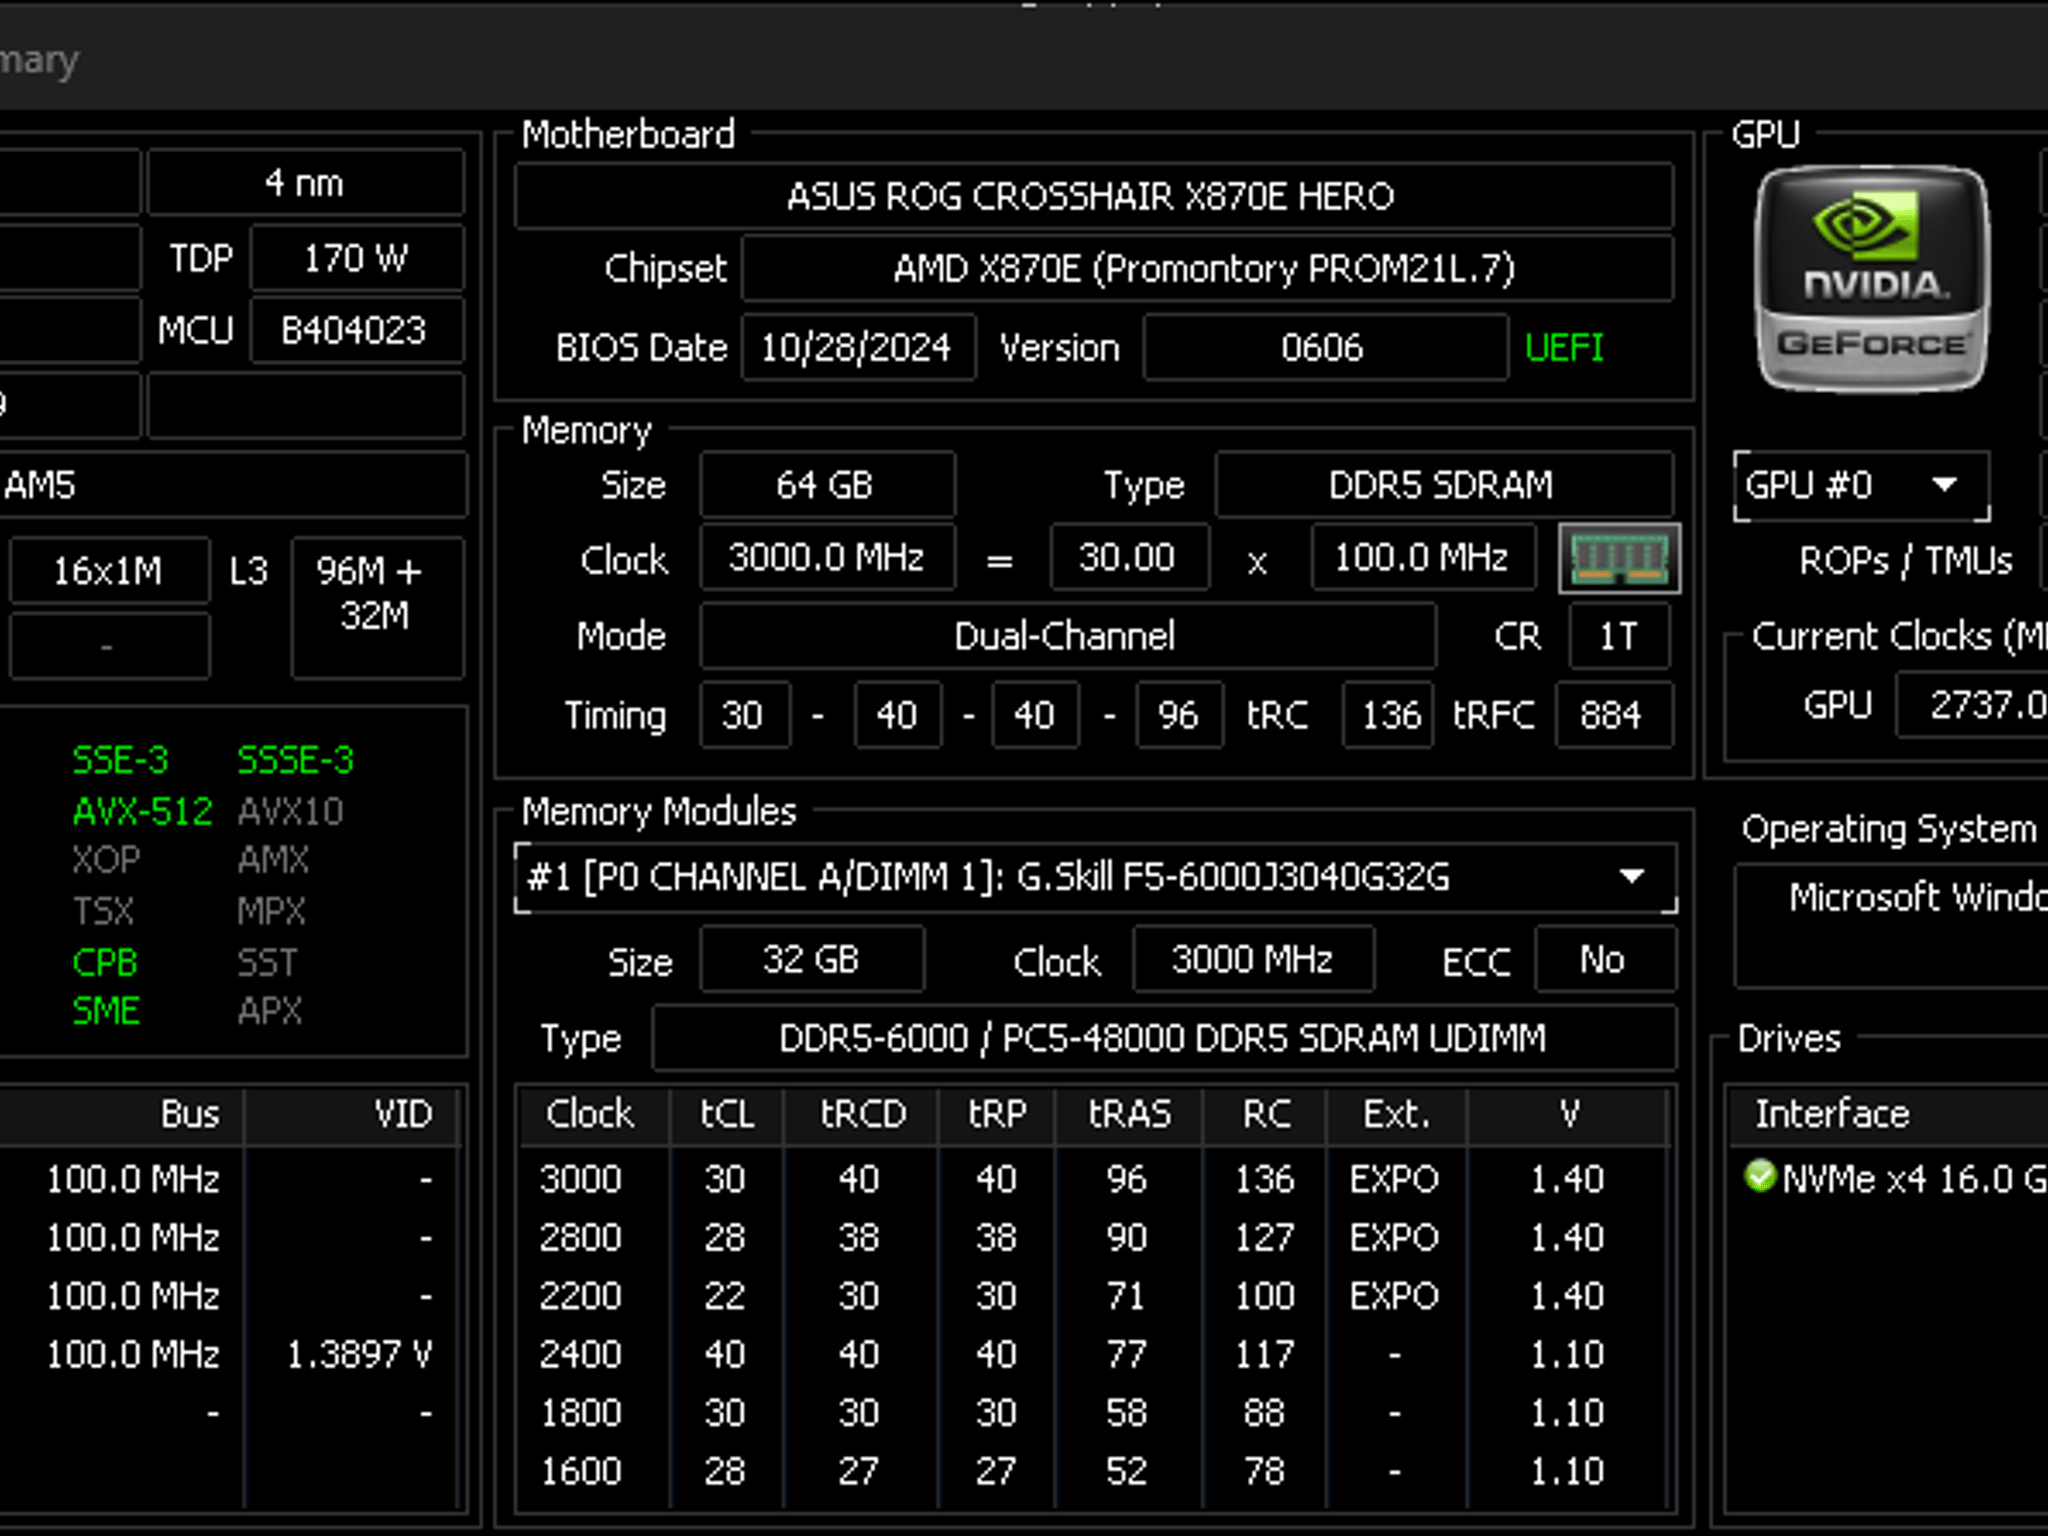Image resolution: width=2048 pixels, height=1536 pixels.
Task: Click the green UEFI label
Action: (x=1565, y=348)
